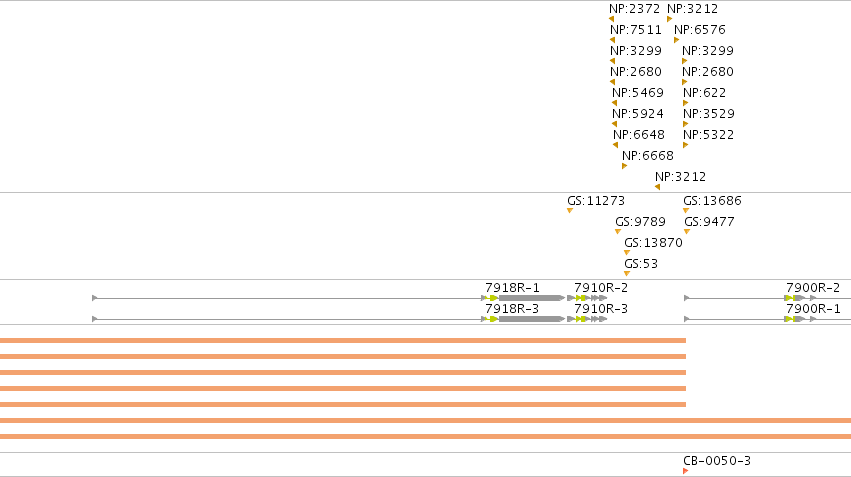Click the triangle marker under NP:6668
851x477 pixels.
pyautogui.click(x=625, y=166)
